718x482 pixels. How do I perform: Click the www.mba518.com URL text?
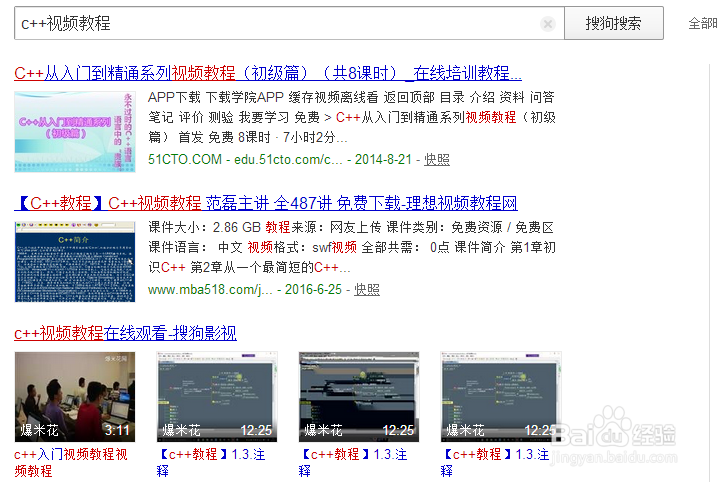210,289
